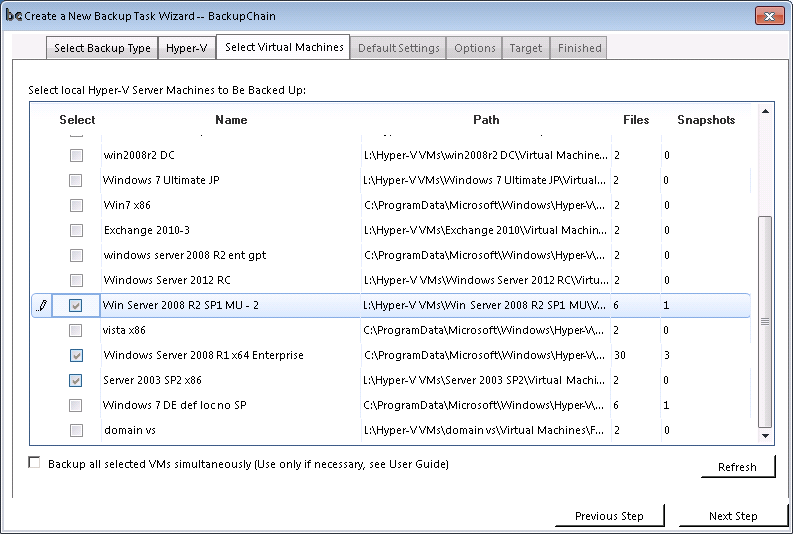Click the Select column header
Screen dimensions: 793x534
coord(77,120)
